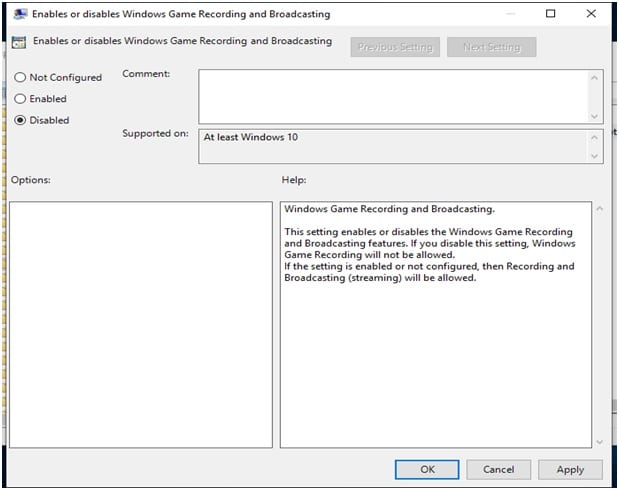Click the OK button
Viewport: 619px width, 490px height.
[427, 469]
